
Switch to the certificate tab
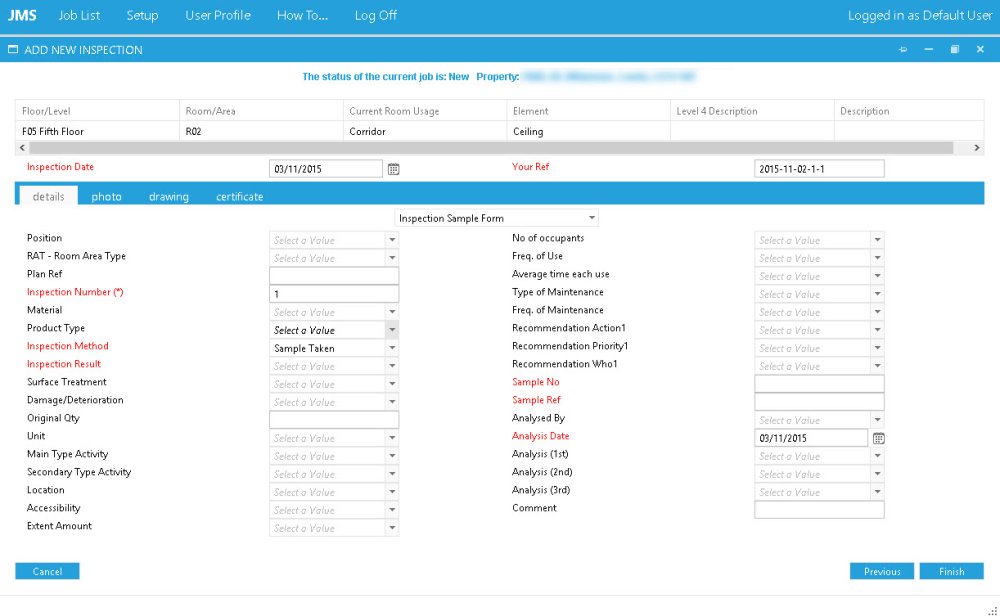pos(239,196)
